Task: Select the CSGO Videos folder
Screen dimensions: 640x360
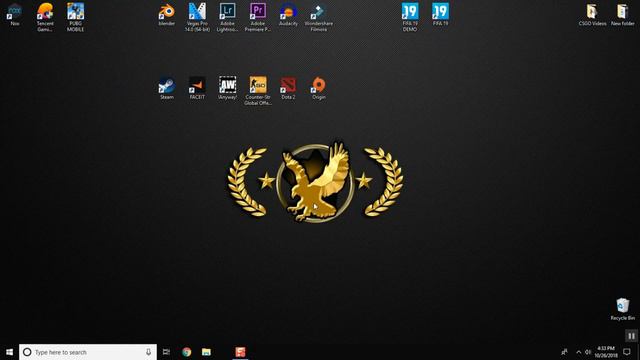Action: pyautogui.click(x=592, y=14)
